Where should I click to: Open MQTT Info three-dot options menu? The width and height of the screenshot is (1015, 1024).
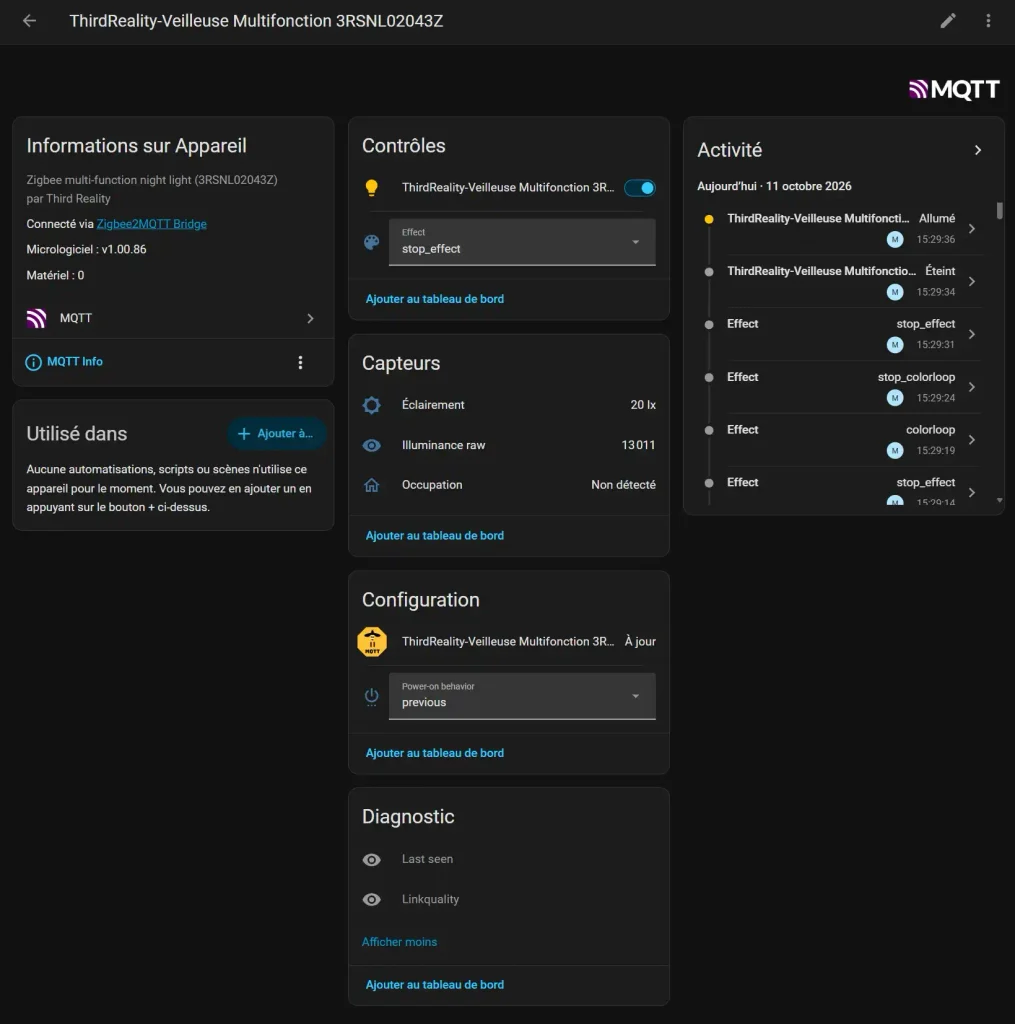tap(300, 362)
